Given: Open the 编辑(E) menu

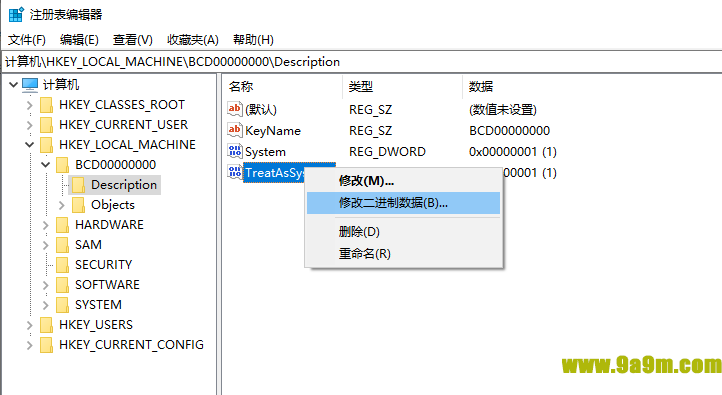Looking at the screenshot, I should pyautogui.click(x=79, y=40).
